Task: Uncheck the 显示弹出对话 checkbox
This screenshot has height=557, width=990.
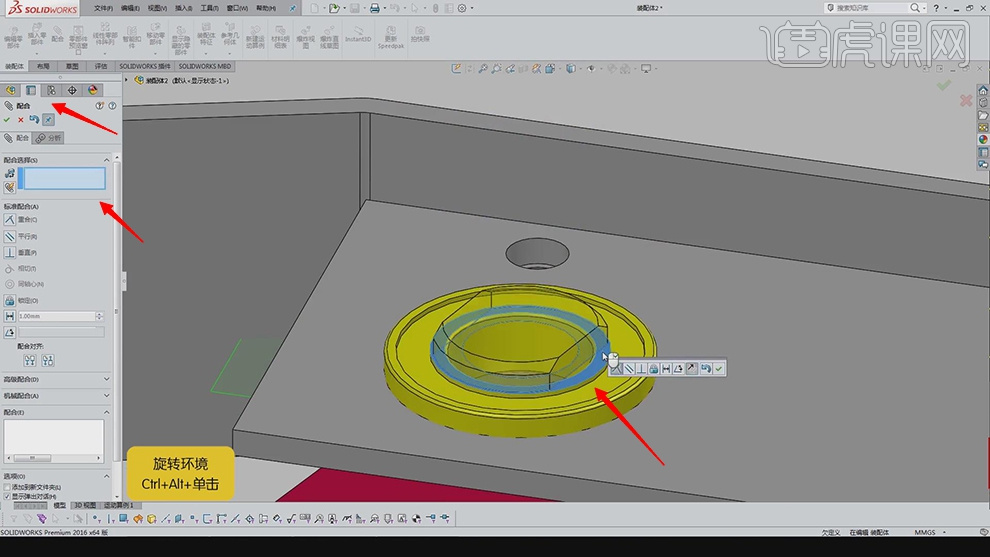Action: click(7, 496)
